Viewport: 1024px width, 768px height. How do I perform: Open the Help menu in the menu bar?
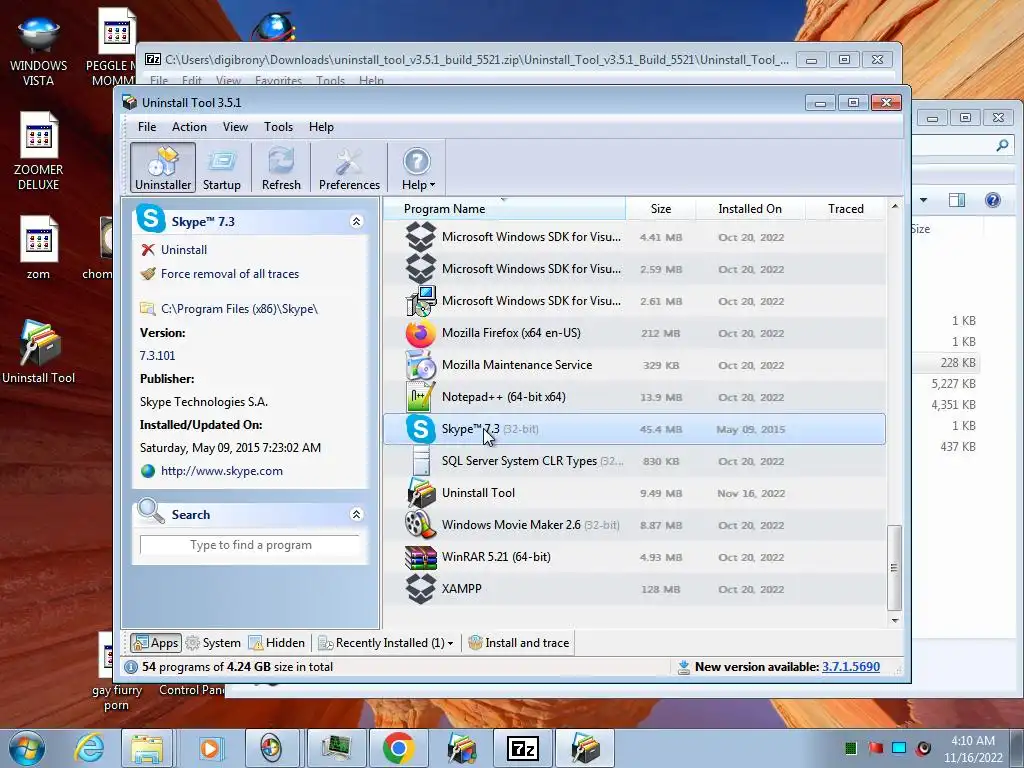321,127
